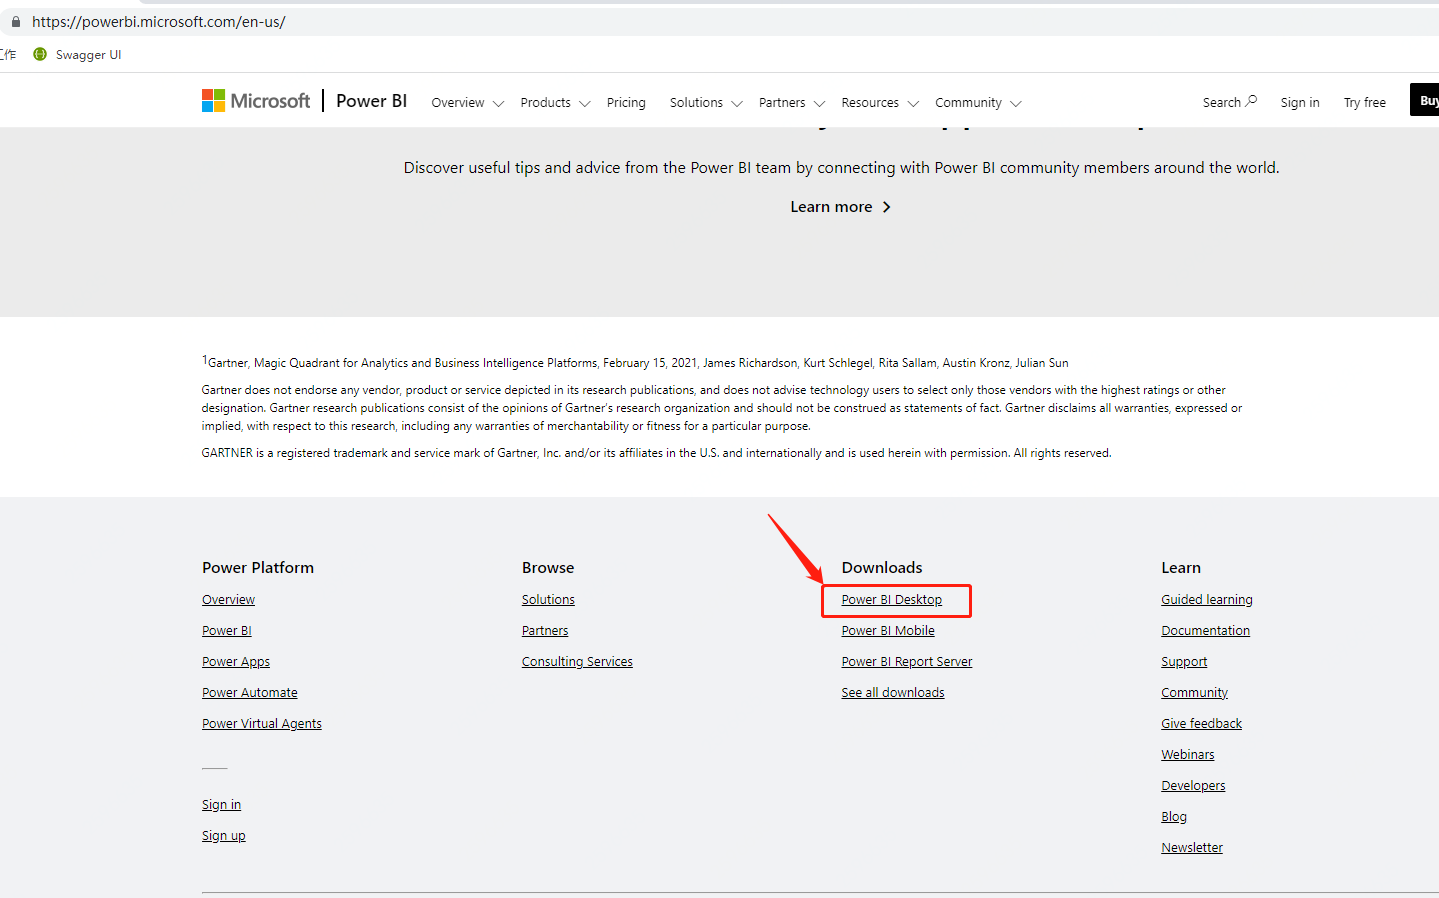Open the Power BI Mobile download link

pyautogui.click(x=888, y=631)
